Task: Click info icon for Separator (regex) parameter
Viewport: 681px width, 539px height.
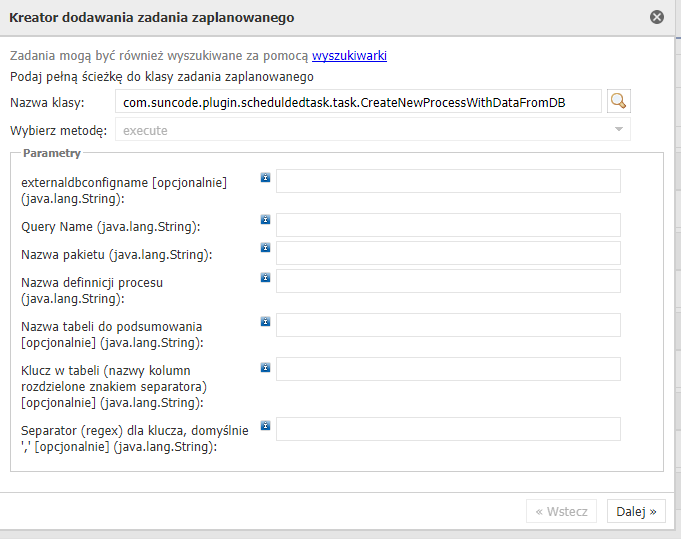Action: pos(265,425)
